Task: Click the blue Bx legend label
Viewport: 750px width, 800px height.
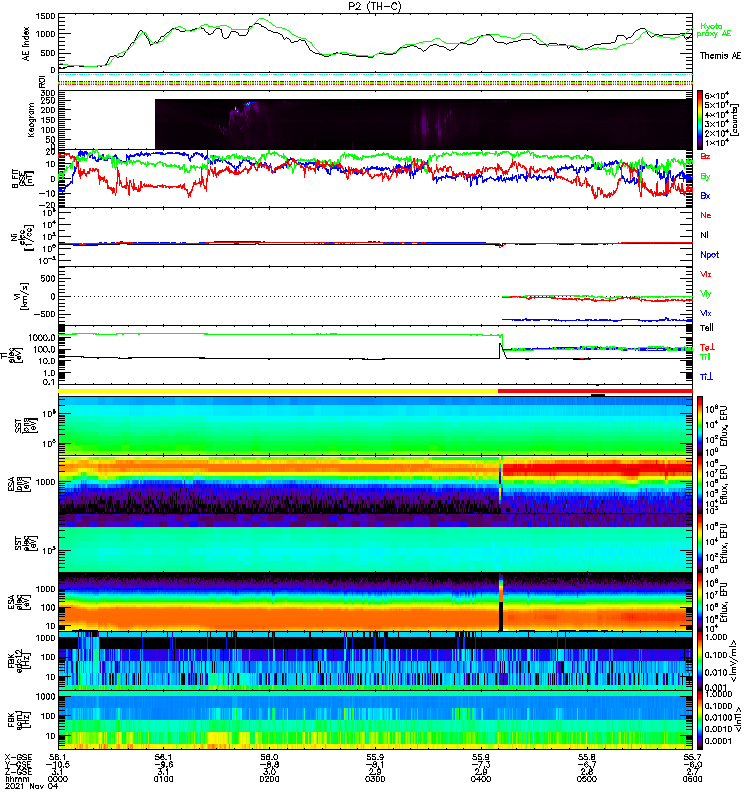Action: point(705,195)
